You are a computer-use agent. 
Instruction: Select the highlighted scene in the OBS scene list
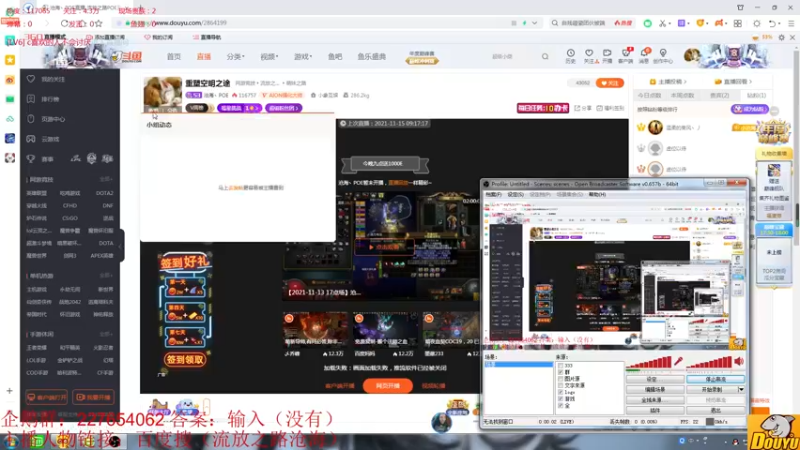518,365
